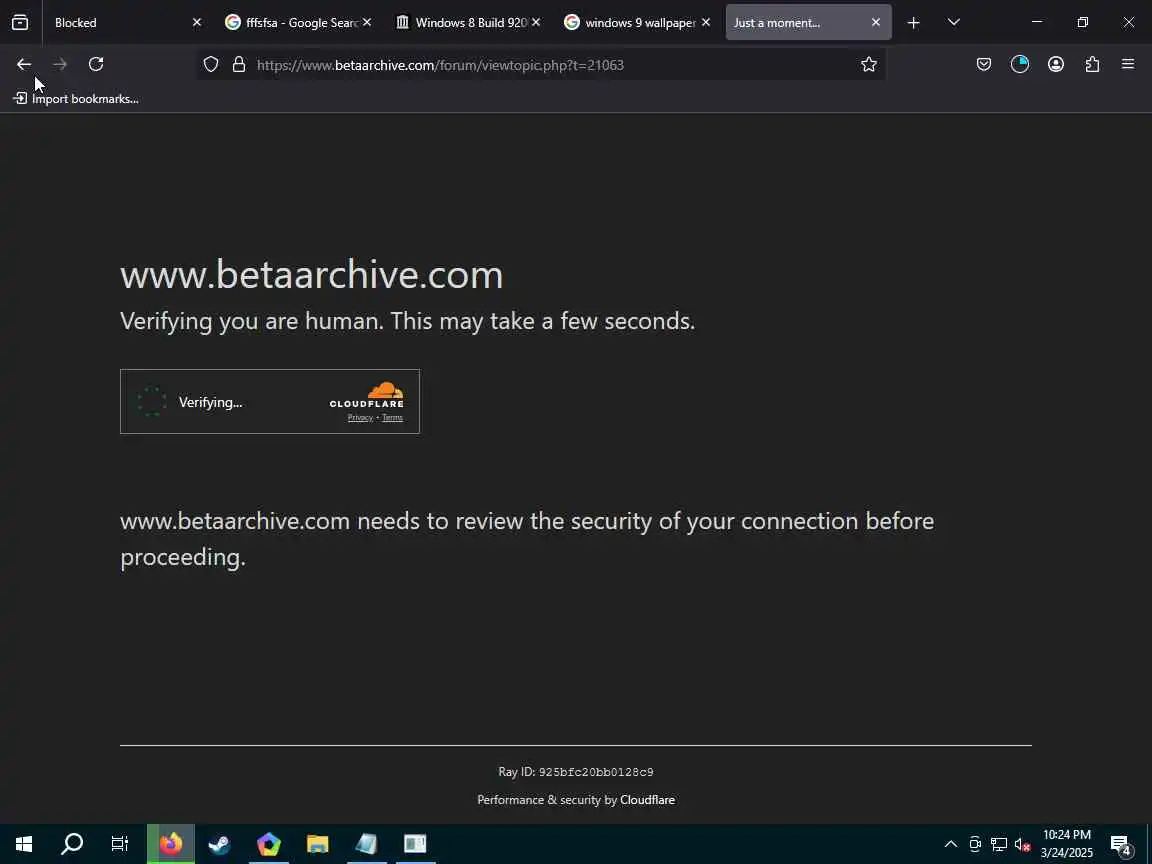This screenshot has width=1152, height=864.
Task: Open the Firefox application menu
Action: 1128,65
